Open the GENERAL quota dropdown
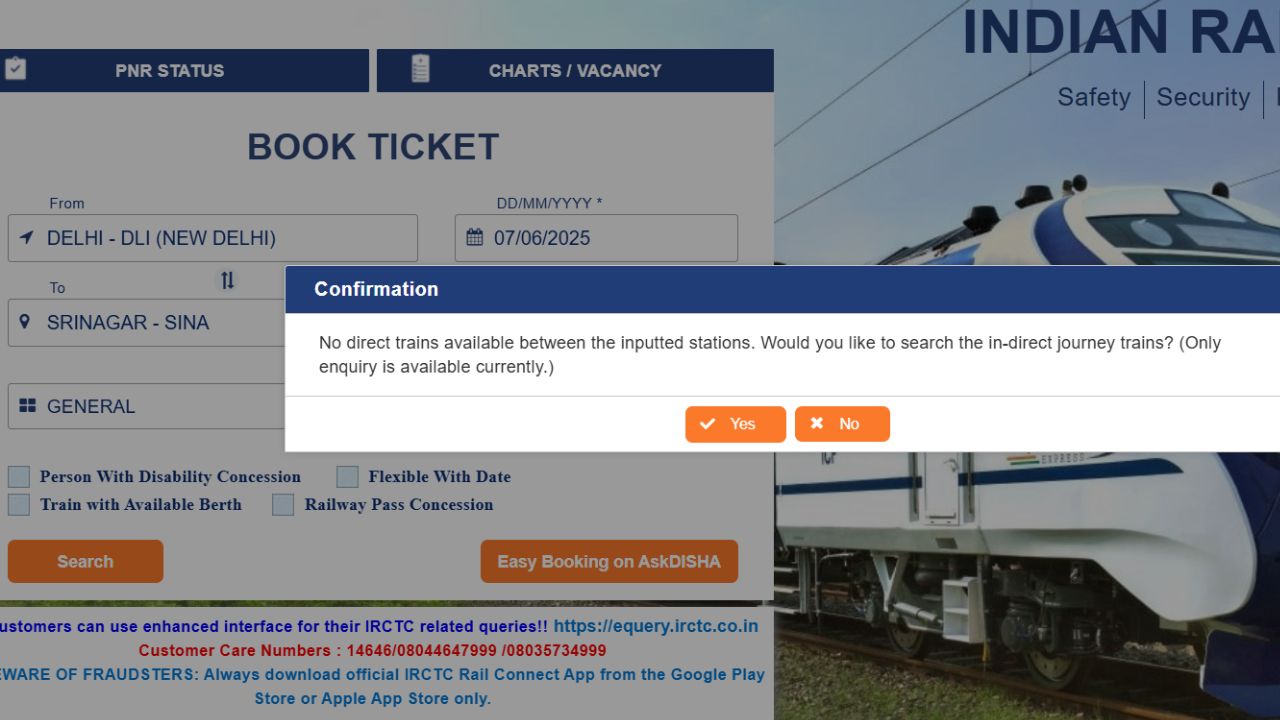 (x=147, y=406)
